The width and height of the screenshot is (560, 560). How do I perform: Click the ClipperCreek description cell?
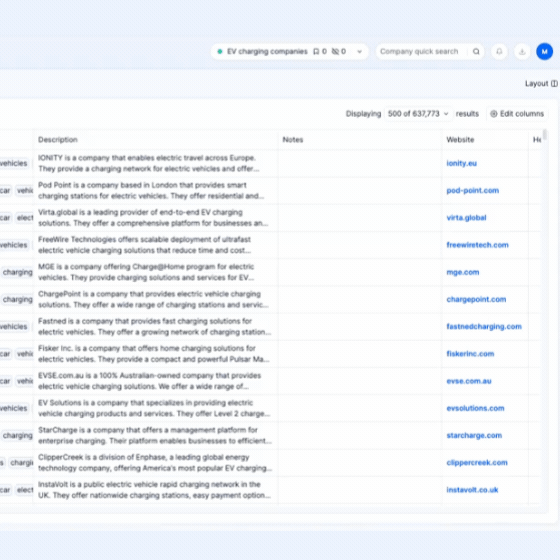[x=155, y=462]
